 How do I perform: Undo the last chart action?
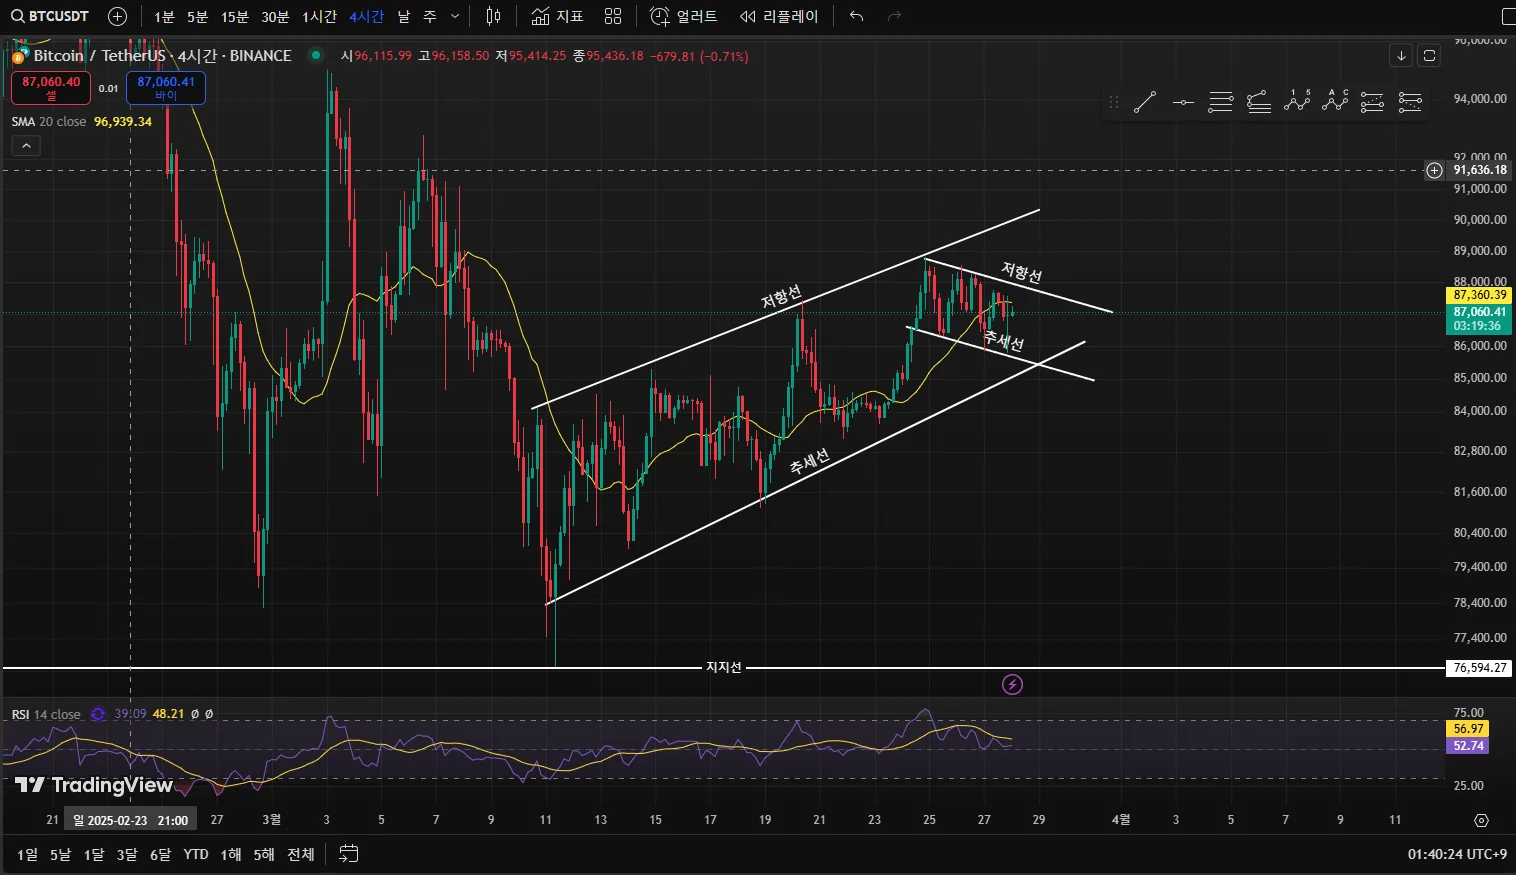(x=856, y=16)
